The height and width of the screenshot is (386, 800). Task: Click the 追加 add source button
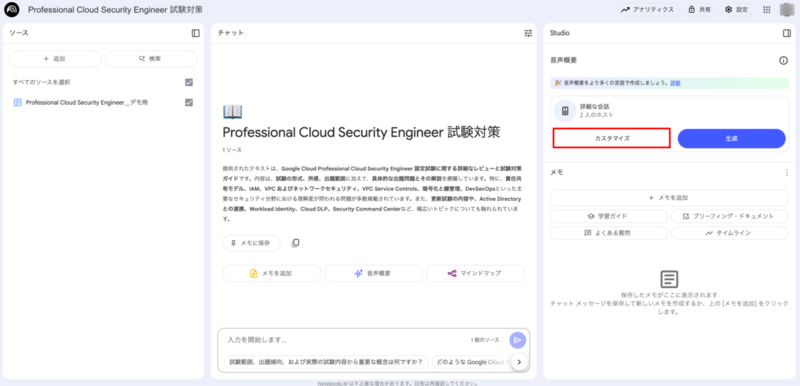tap(55, 59)
